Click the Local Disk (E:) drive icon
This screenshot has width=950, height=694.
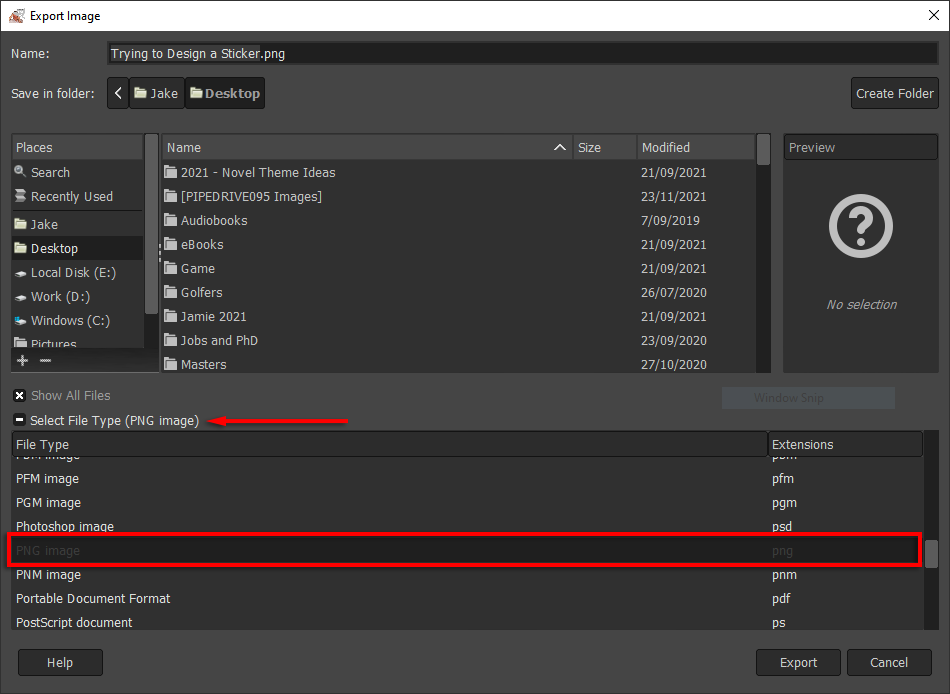tap(21, 273)
